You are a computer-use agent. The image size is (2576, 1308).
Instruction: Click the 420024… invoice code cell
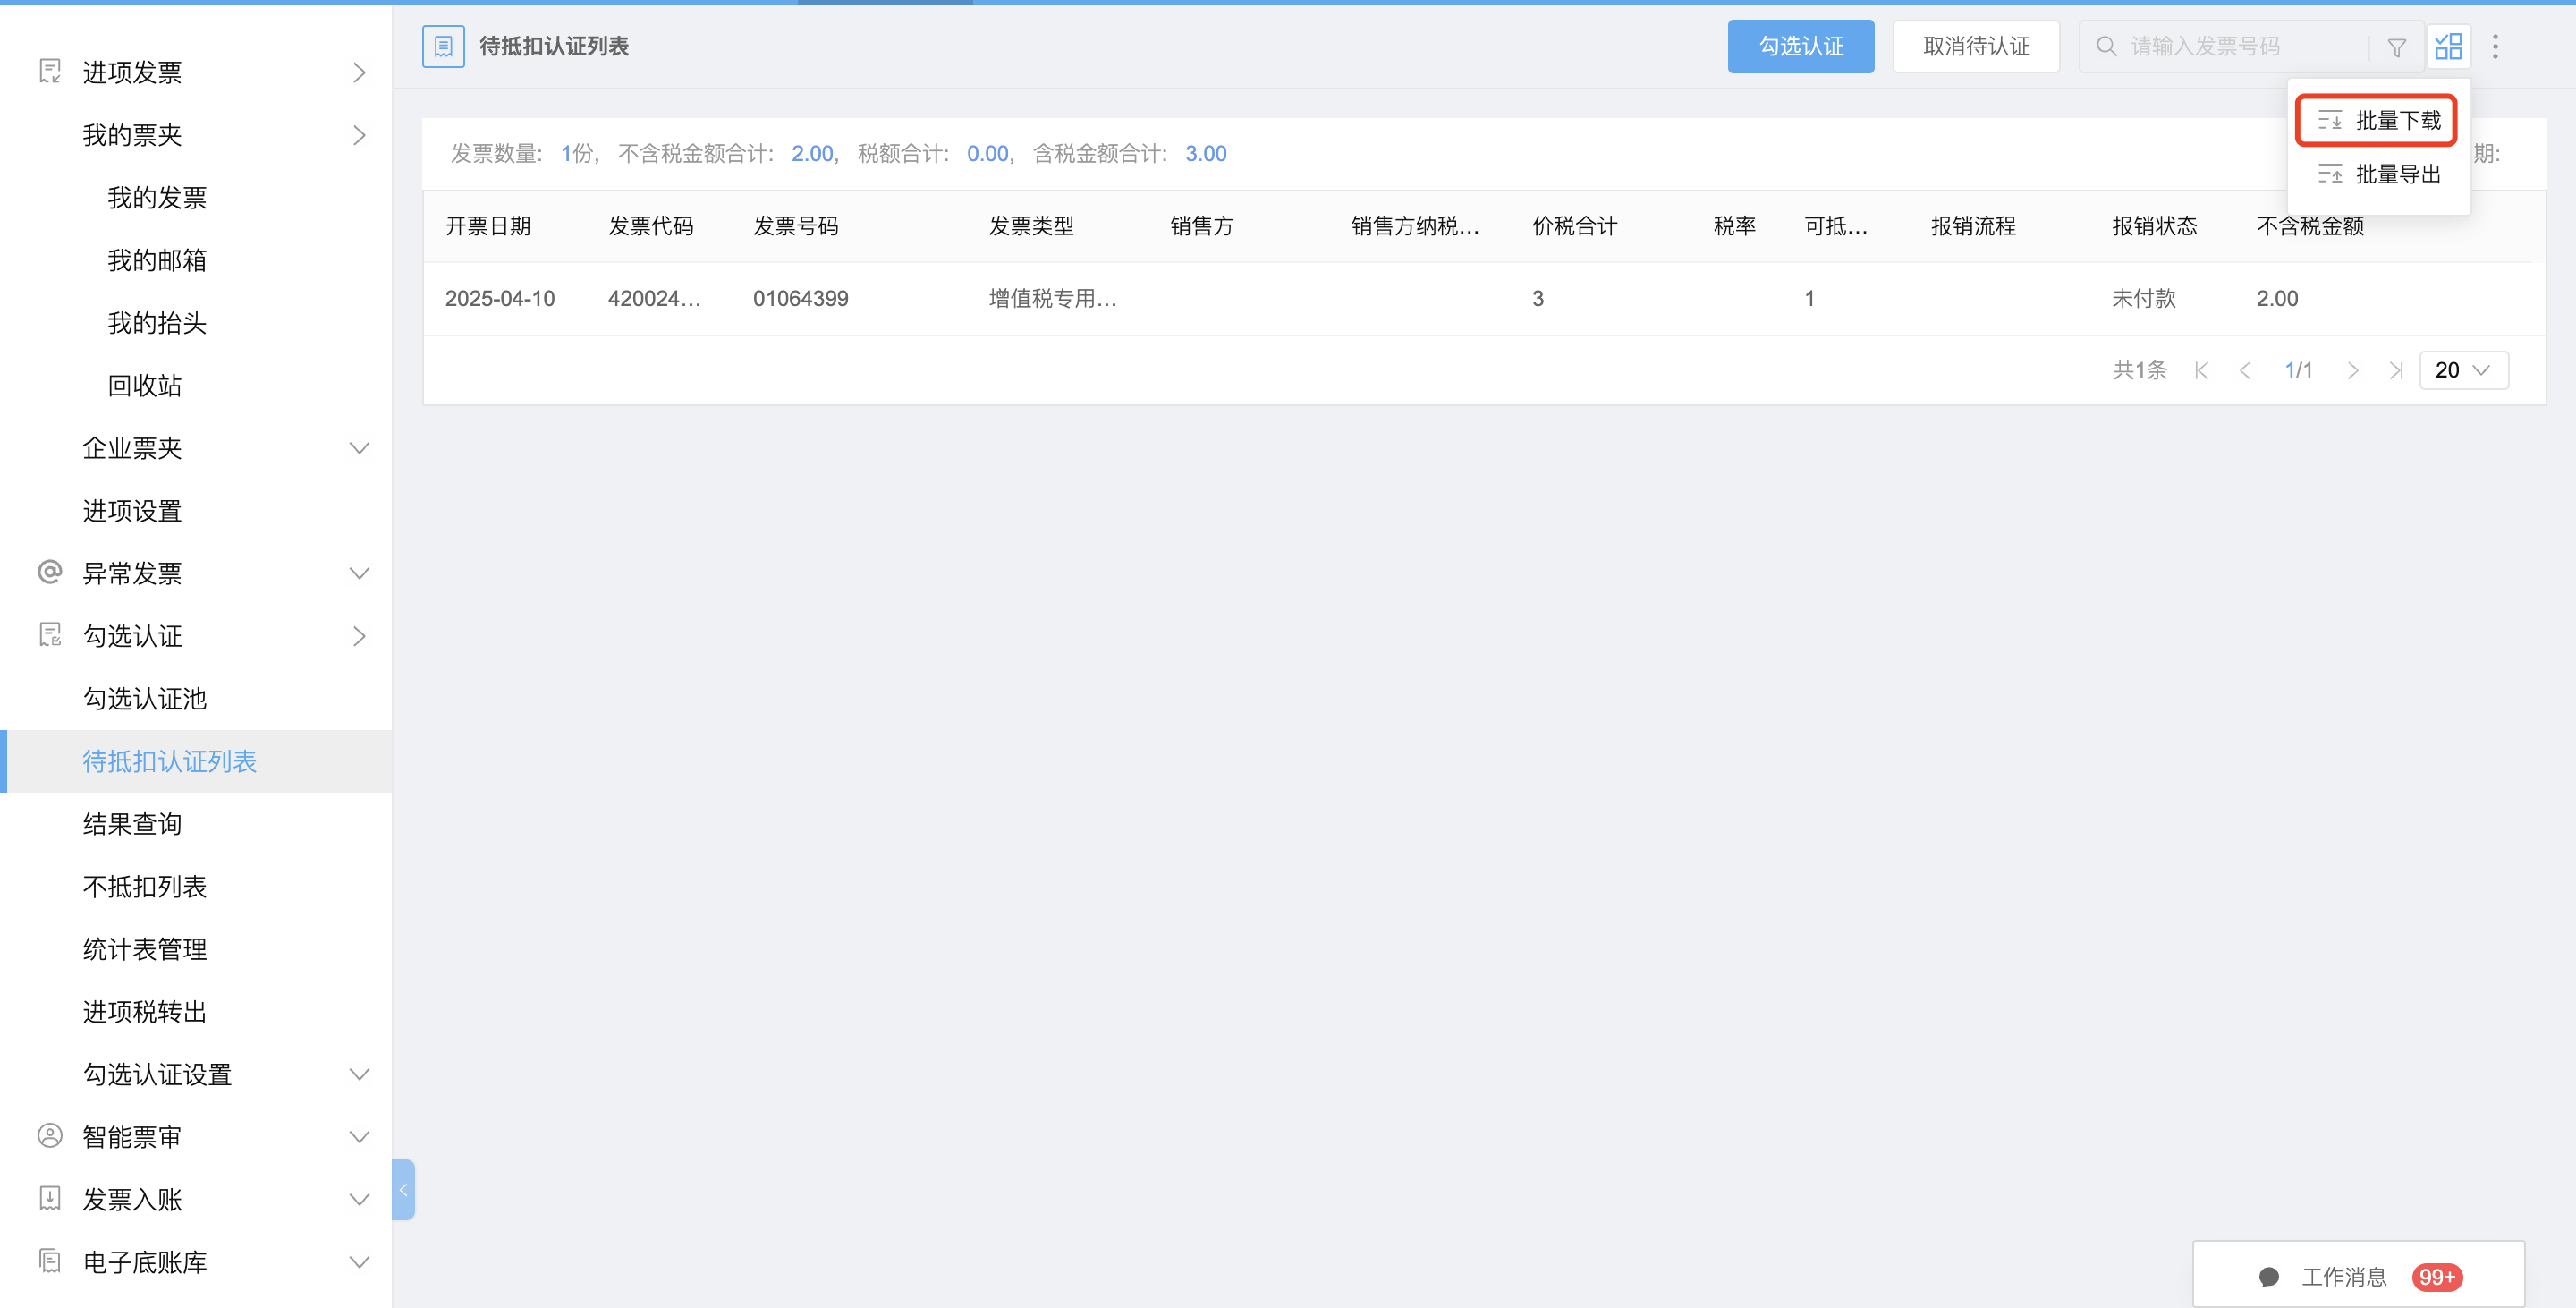(655, 298)
